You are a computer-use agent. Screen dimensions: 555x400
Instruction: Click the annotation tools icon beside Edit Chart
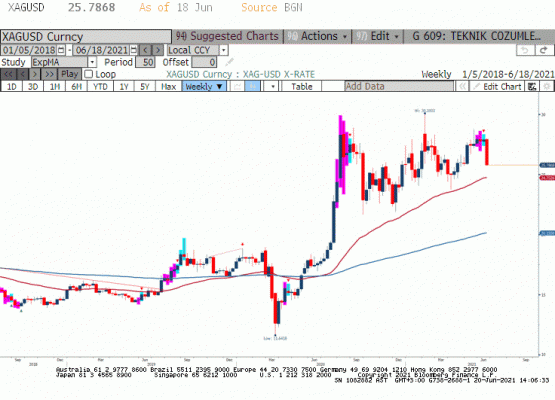(x=532, y=86)
